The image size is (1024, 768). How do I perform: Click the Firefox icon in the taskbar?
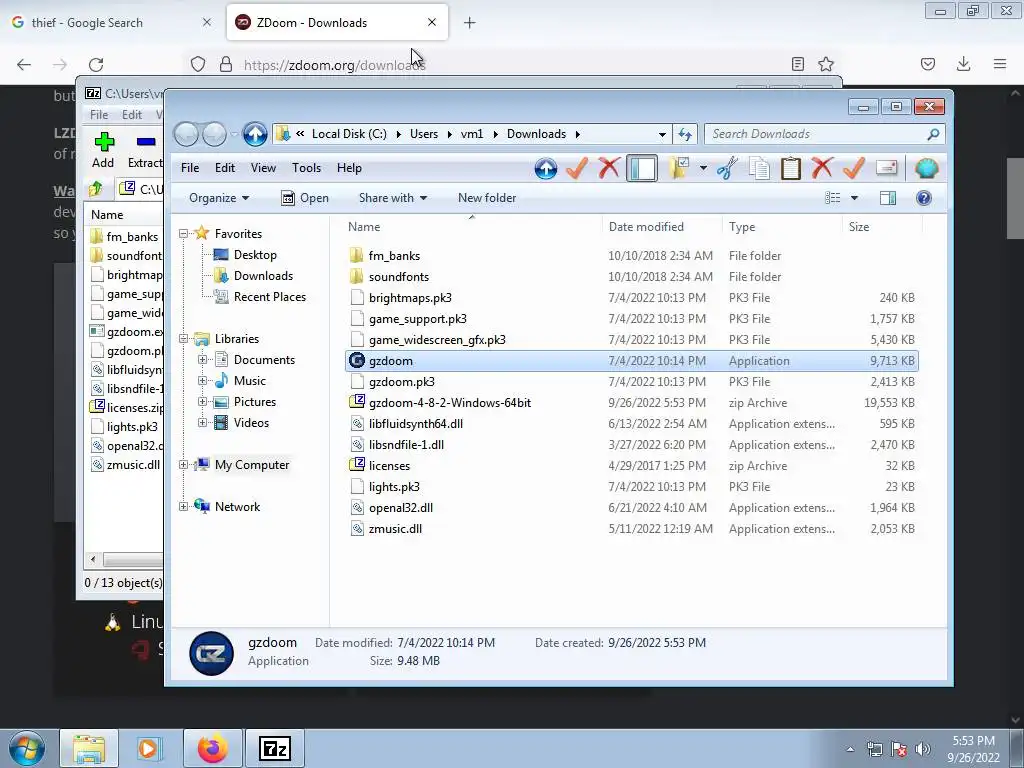point(213,748)
